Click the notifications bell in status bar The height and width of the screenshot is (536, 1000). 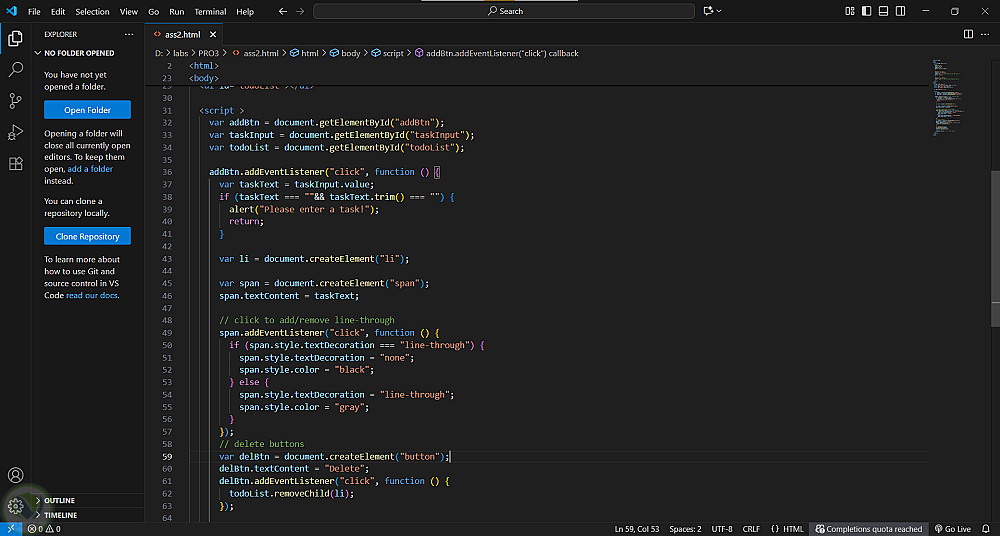click(x=987, y=529)
